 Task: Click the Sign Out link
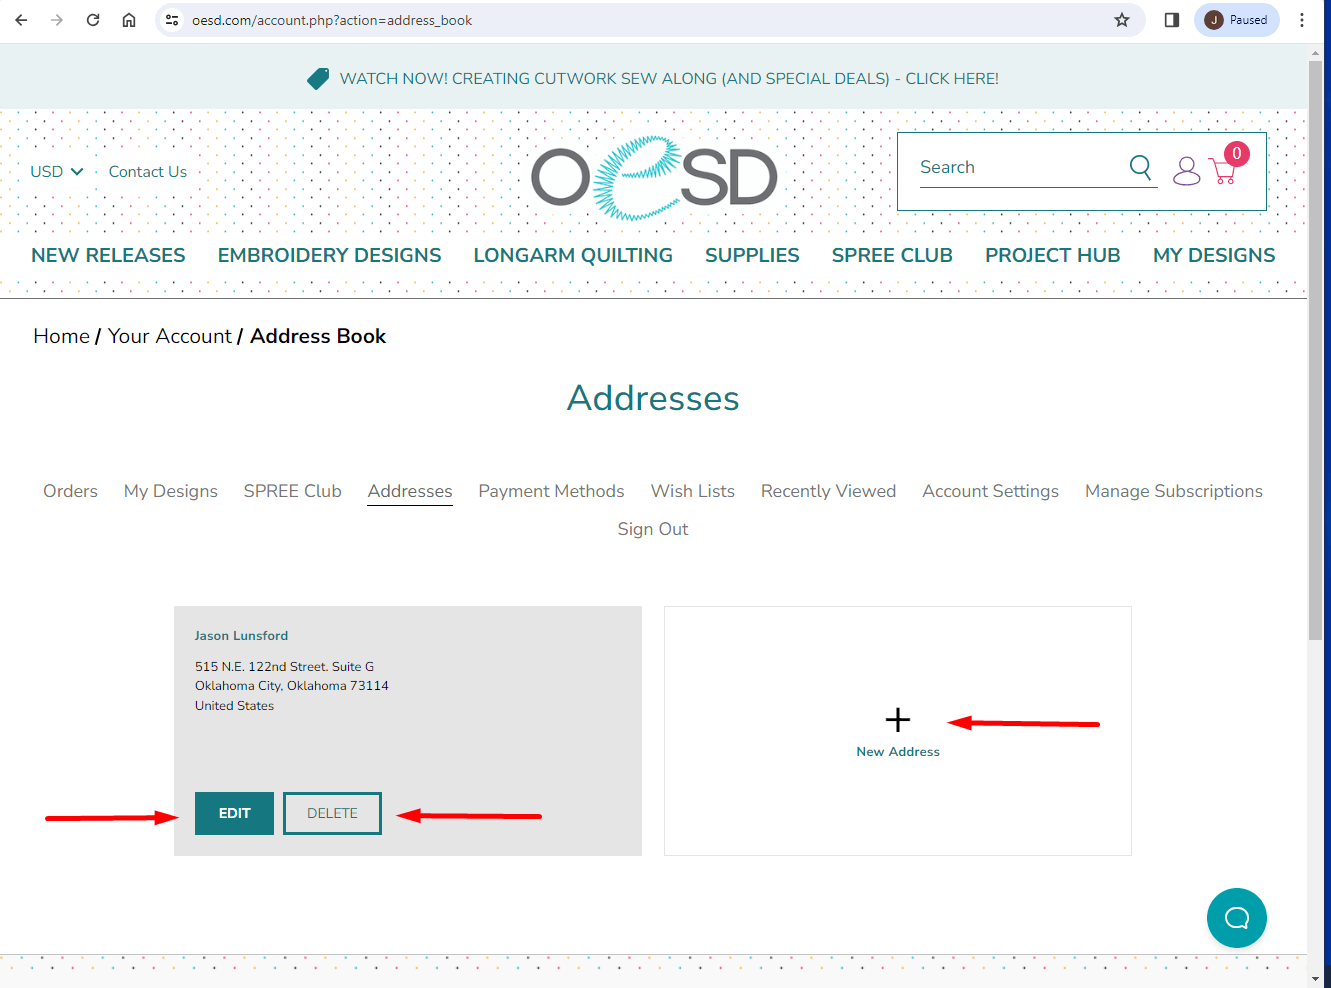653,529
